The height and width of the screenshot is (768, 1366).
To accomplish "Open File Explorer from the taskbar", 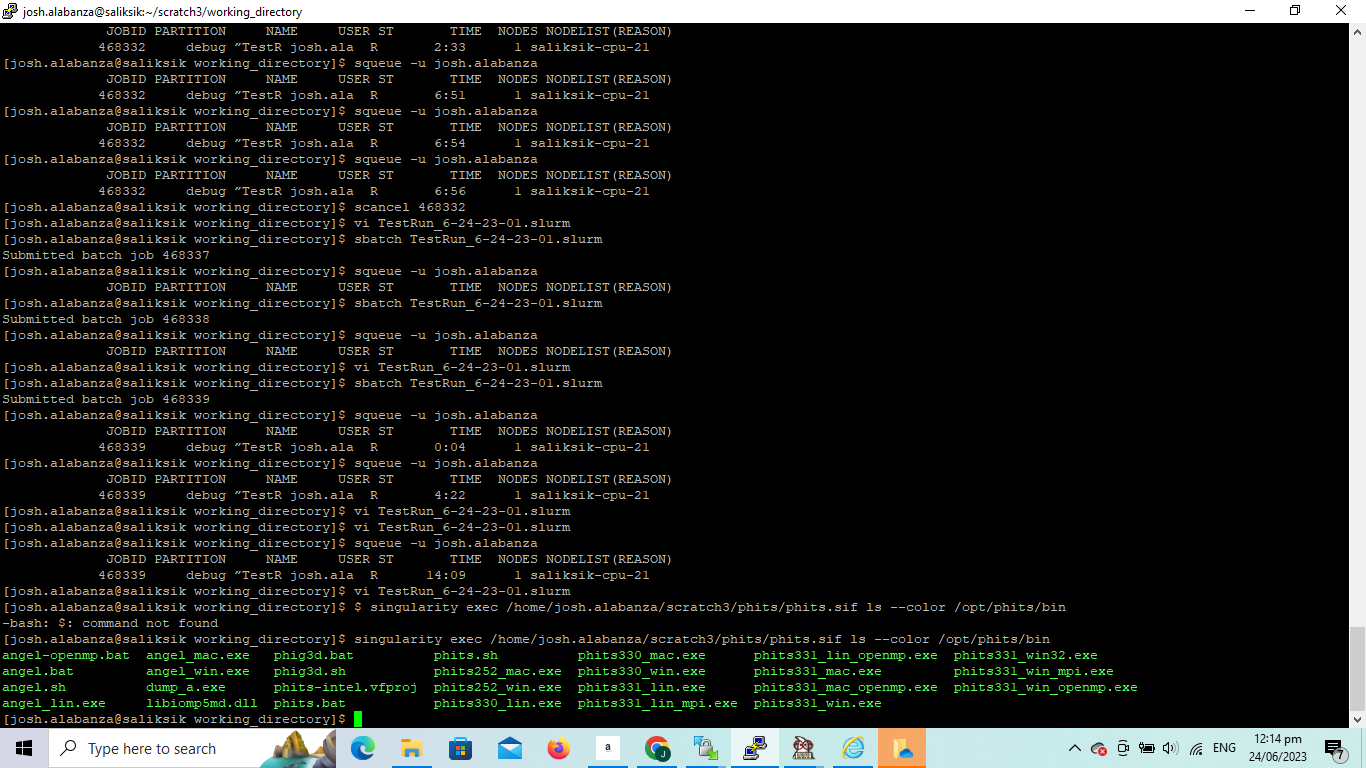I will click(411, 748).
